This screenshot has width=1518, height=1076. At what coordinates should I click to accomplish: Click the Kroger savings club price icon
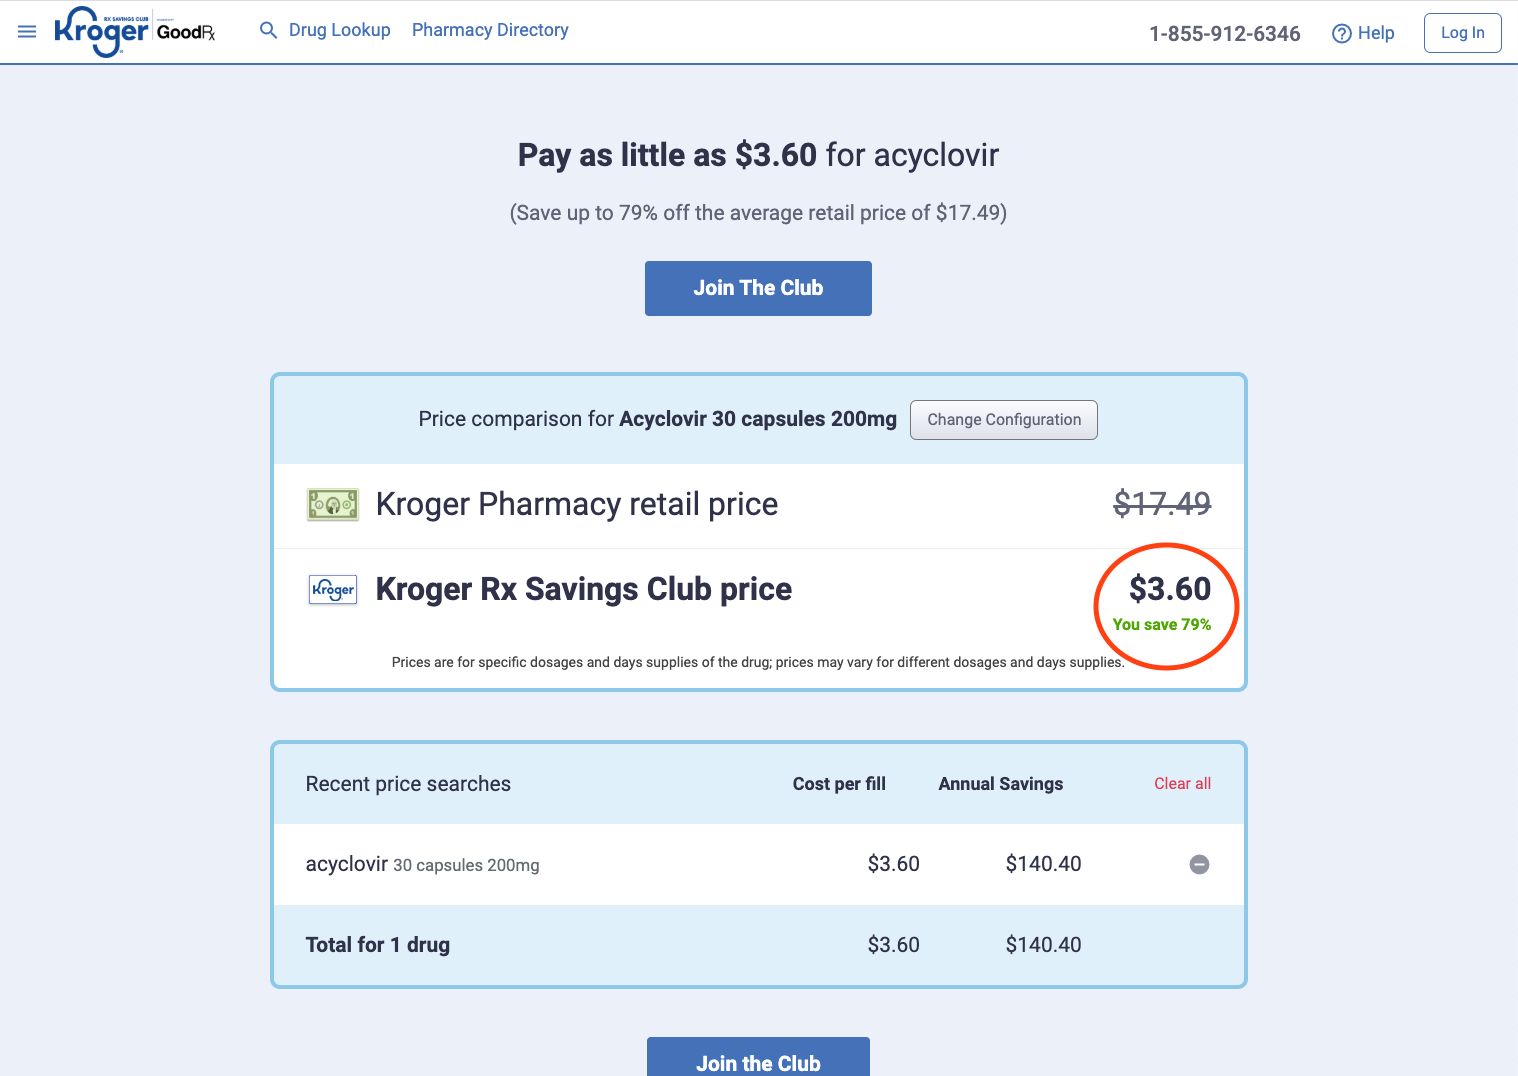click(x=333, y=590)
